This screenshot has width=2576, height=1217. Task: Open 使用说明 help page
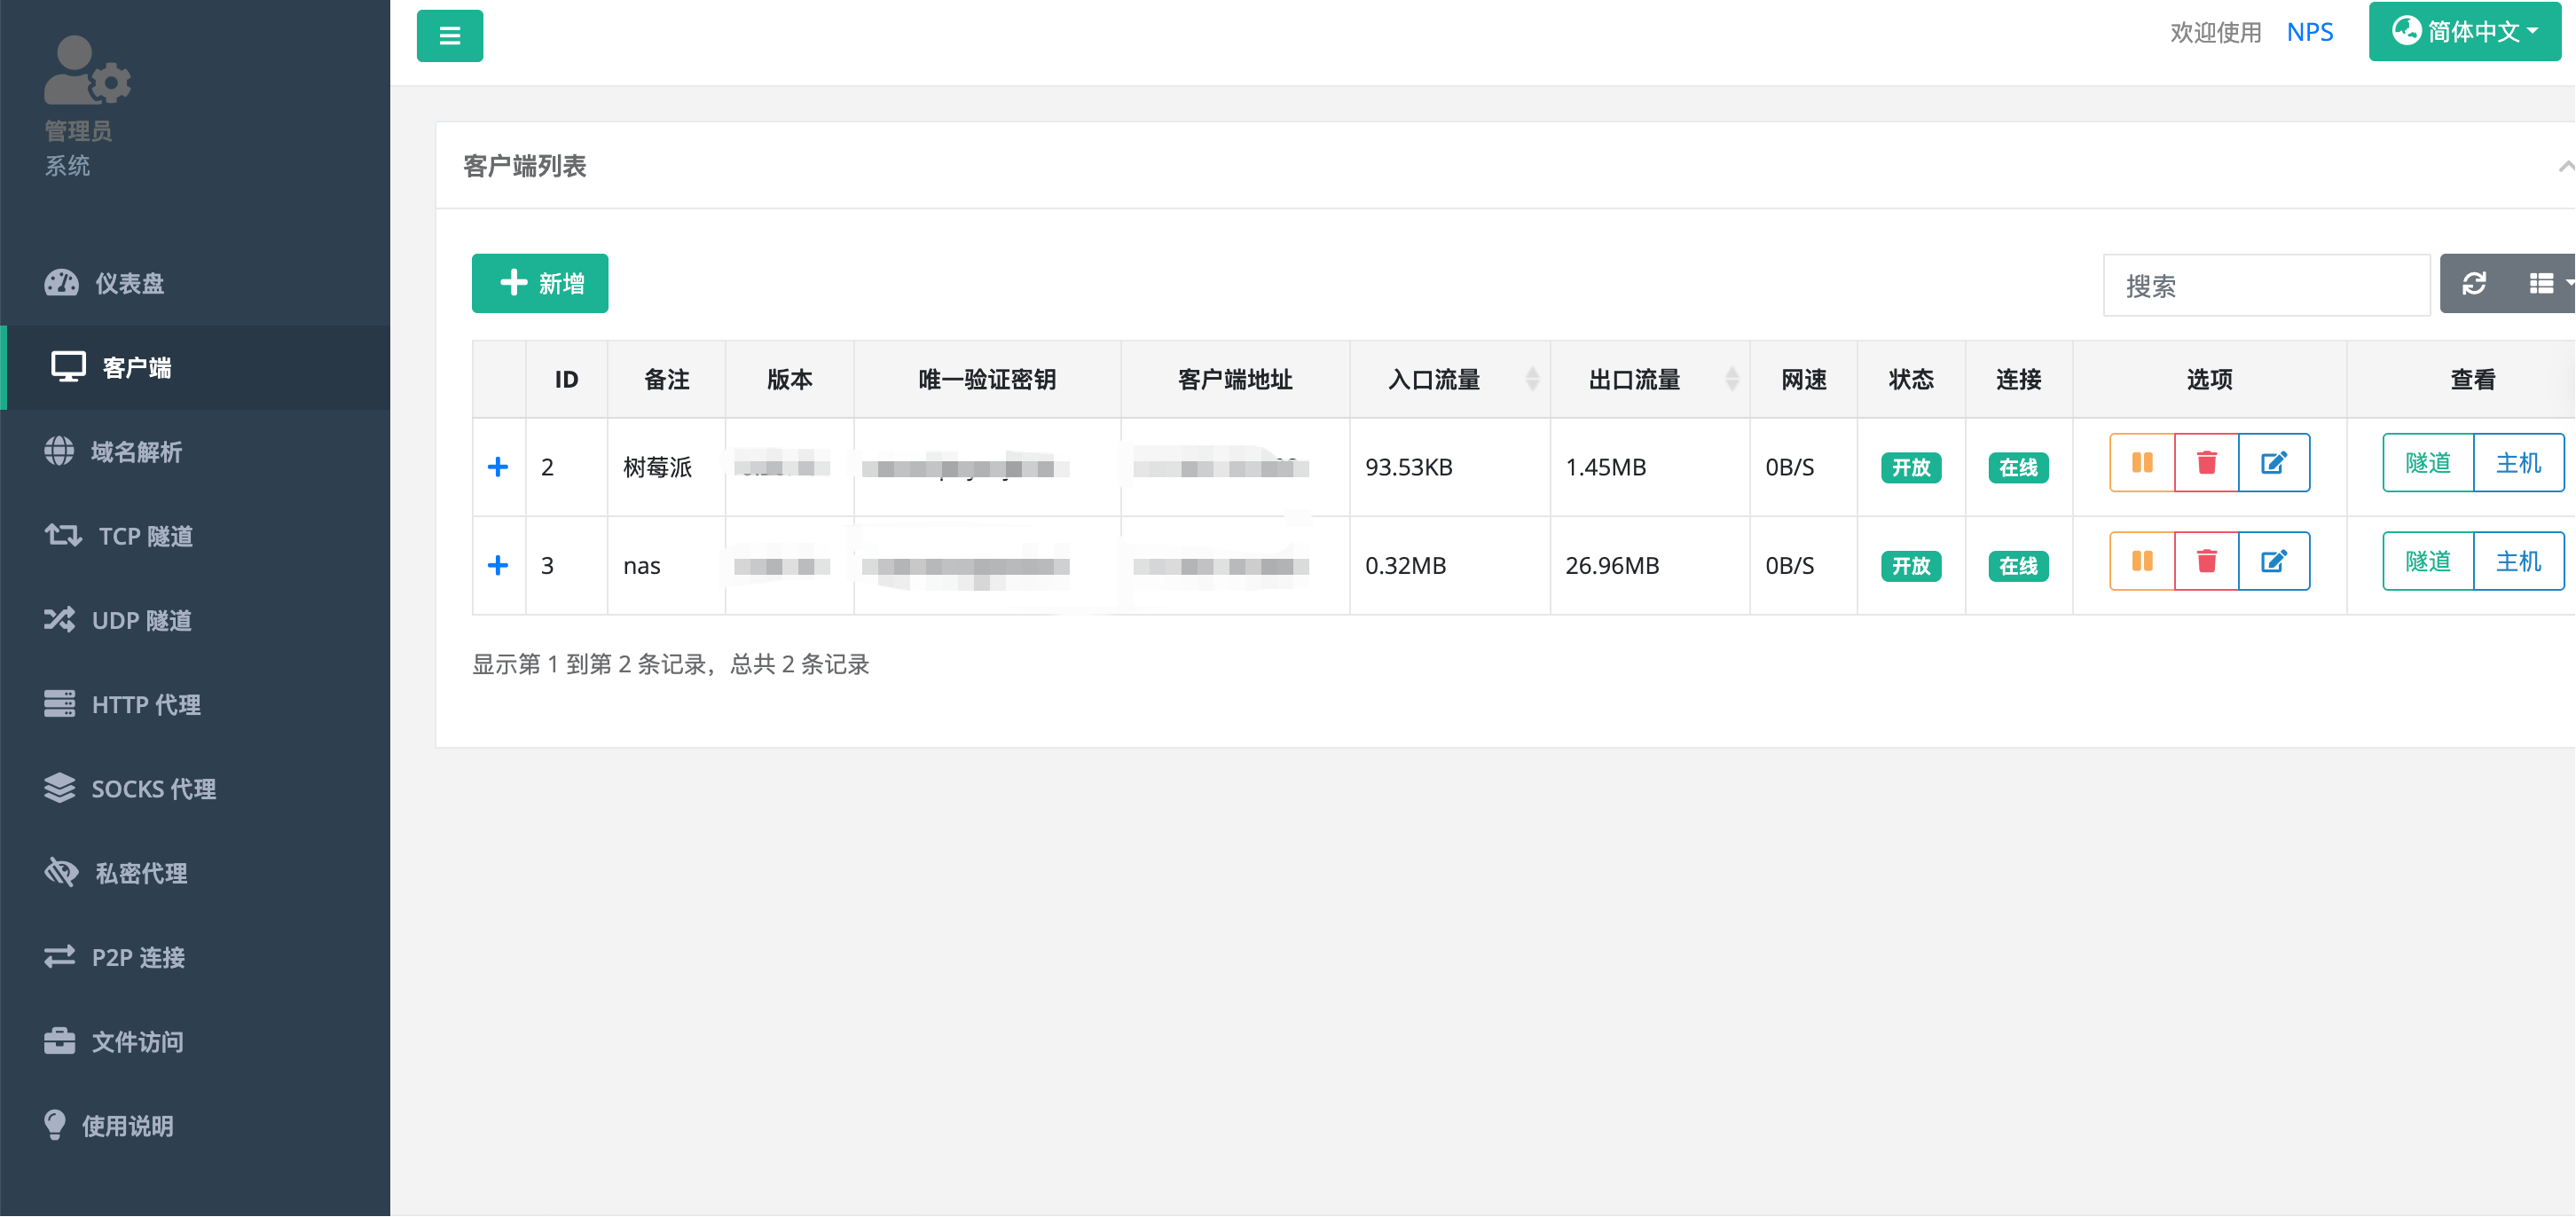coord(195,1125)
